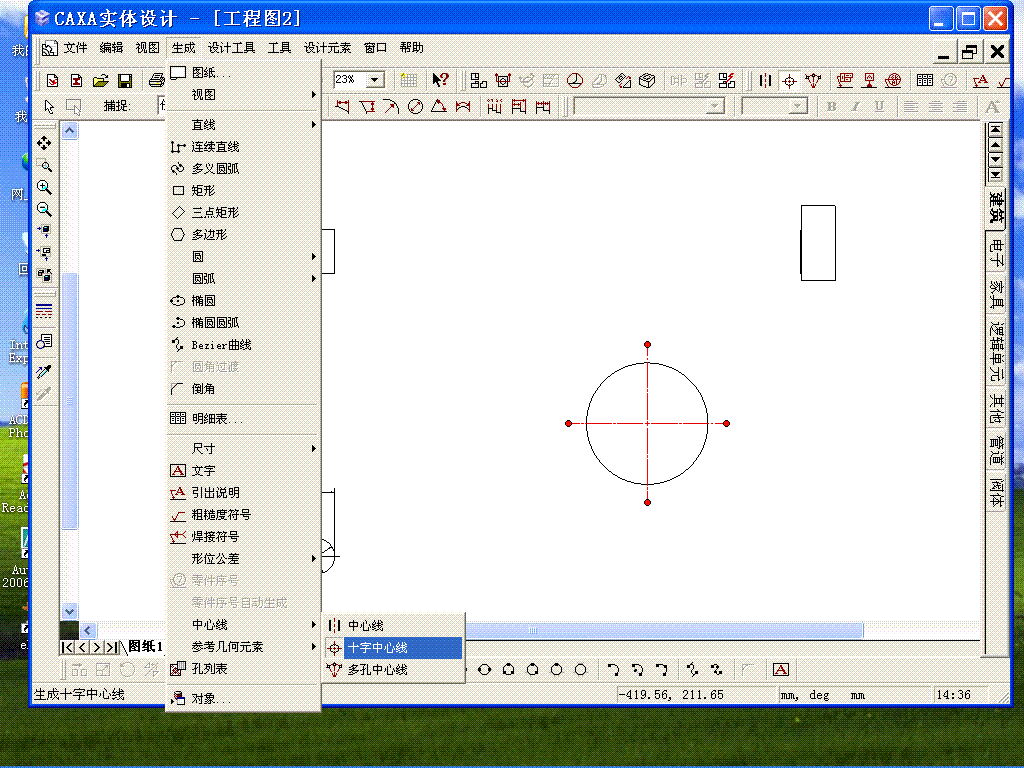This screenshot has width=1024, height=768.
Task: Select the arrow pointer selection tool
Action: 49,106
